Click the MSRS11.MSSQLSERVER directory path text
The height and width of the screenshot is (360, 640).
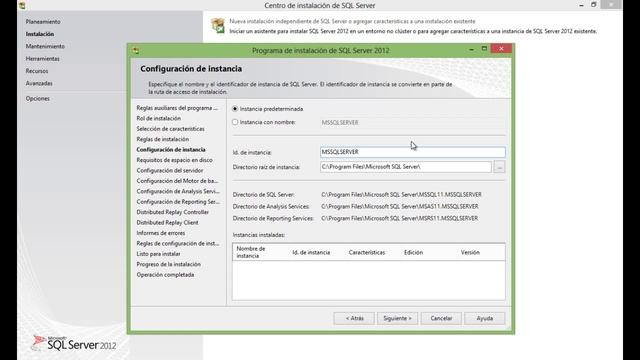click(x=400, y=218)
